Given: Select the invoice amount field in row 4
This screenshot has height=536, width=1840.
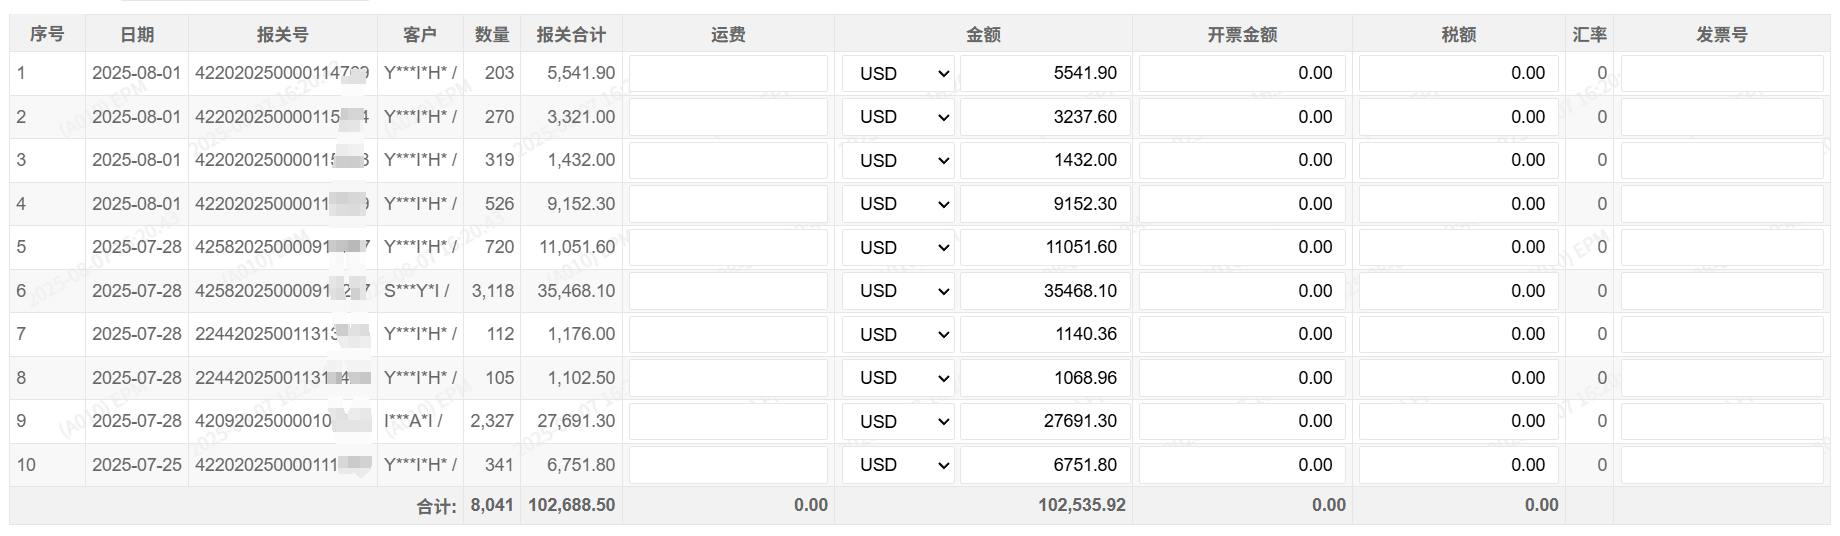Looking at the screenshot, I should pos(1242,204).
